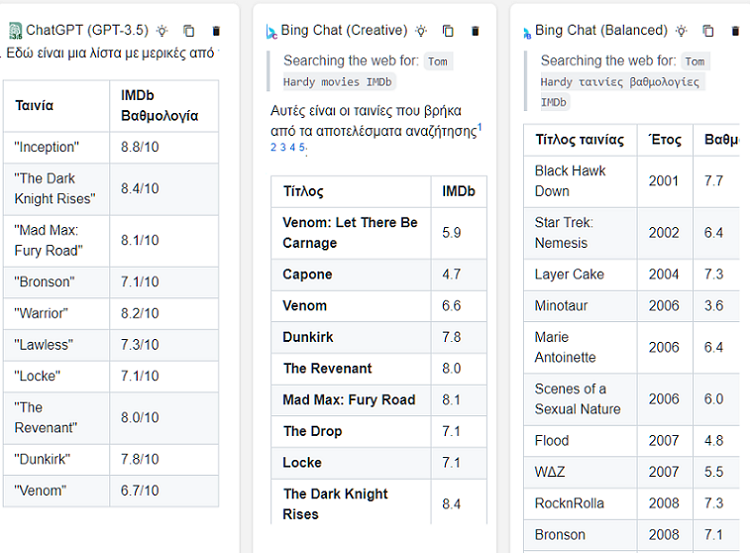Select "The Dark Knight Rises" in ChatGPT table
Screen dimensions: 750x553
[56, 189]
